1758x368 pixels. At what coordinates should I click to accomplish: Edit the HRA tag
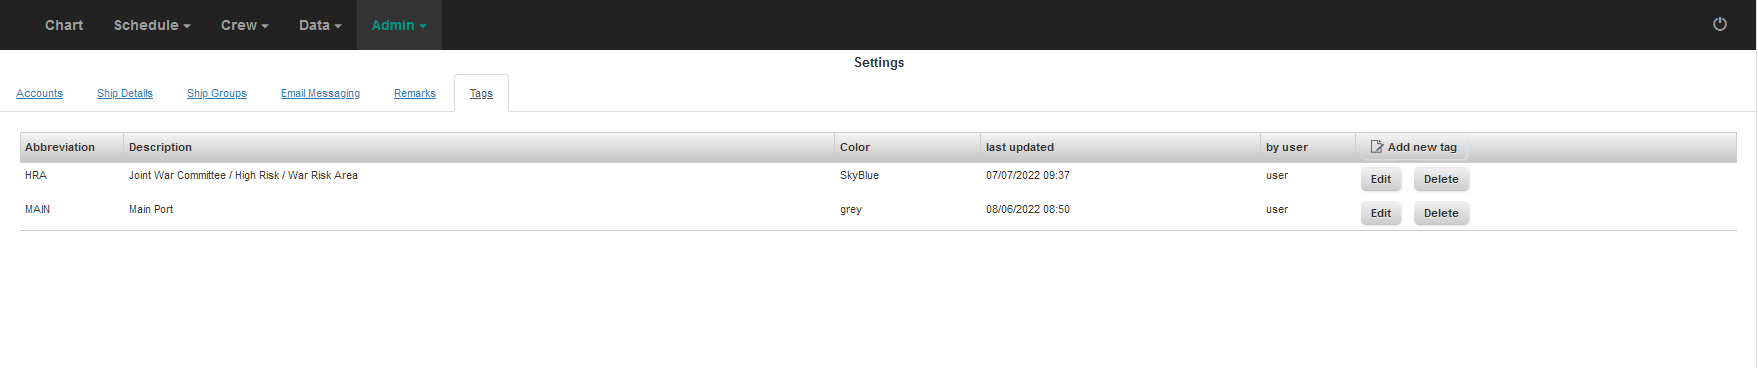point(1381,179)
